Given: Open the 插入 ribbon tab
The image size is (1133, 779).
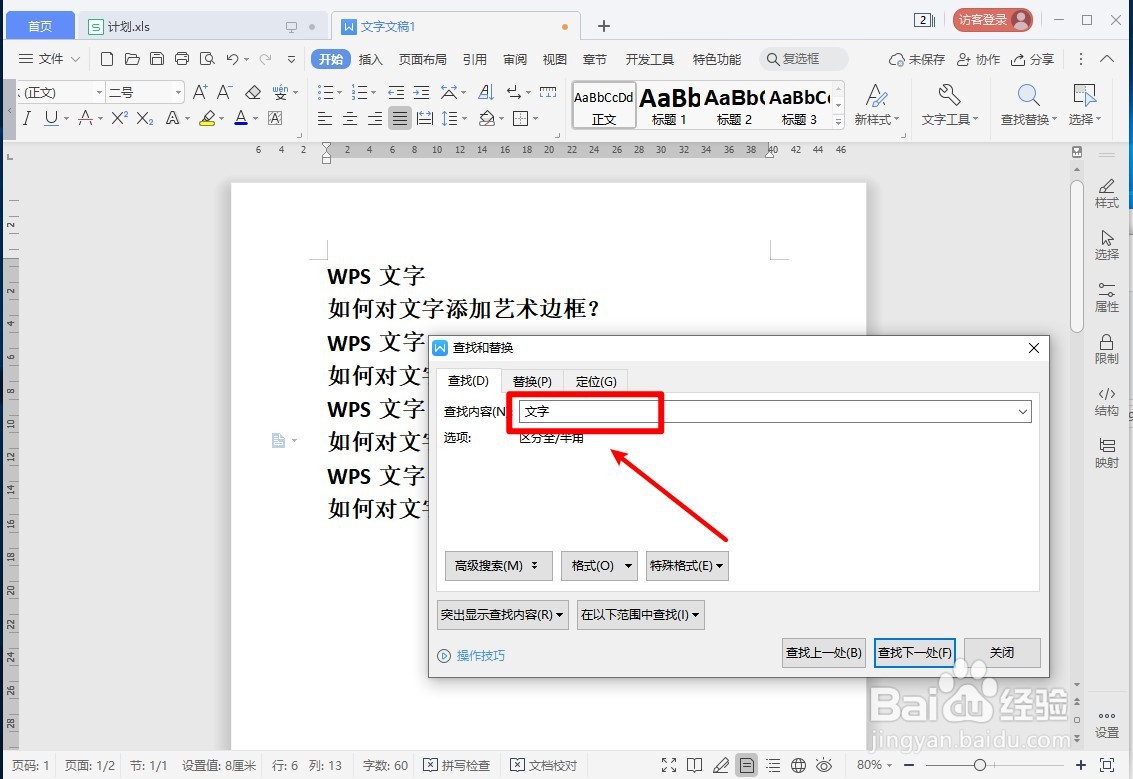Looking at the screenshot, I should tap(370, 59).
